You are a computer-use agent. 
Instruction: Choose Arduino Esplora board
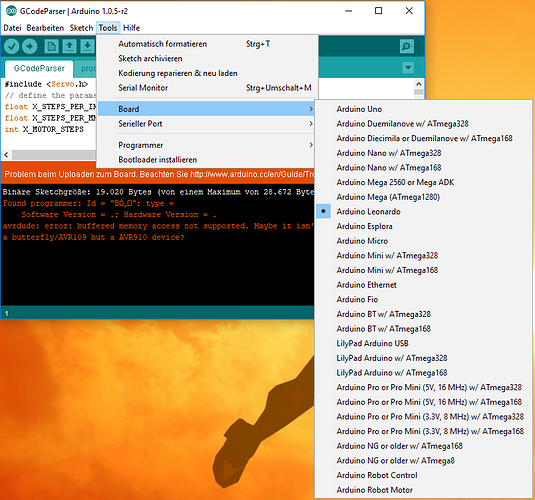[424, 226]
